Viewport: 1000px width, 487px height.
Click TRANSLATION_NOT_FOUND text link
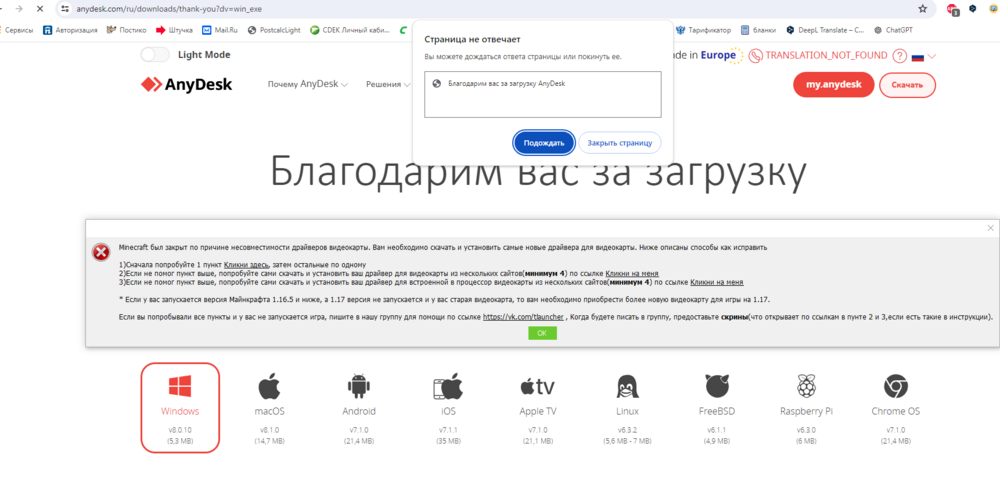(826, 55)
